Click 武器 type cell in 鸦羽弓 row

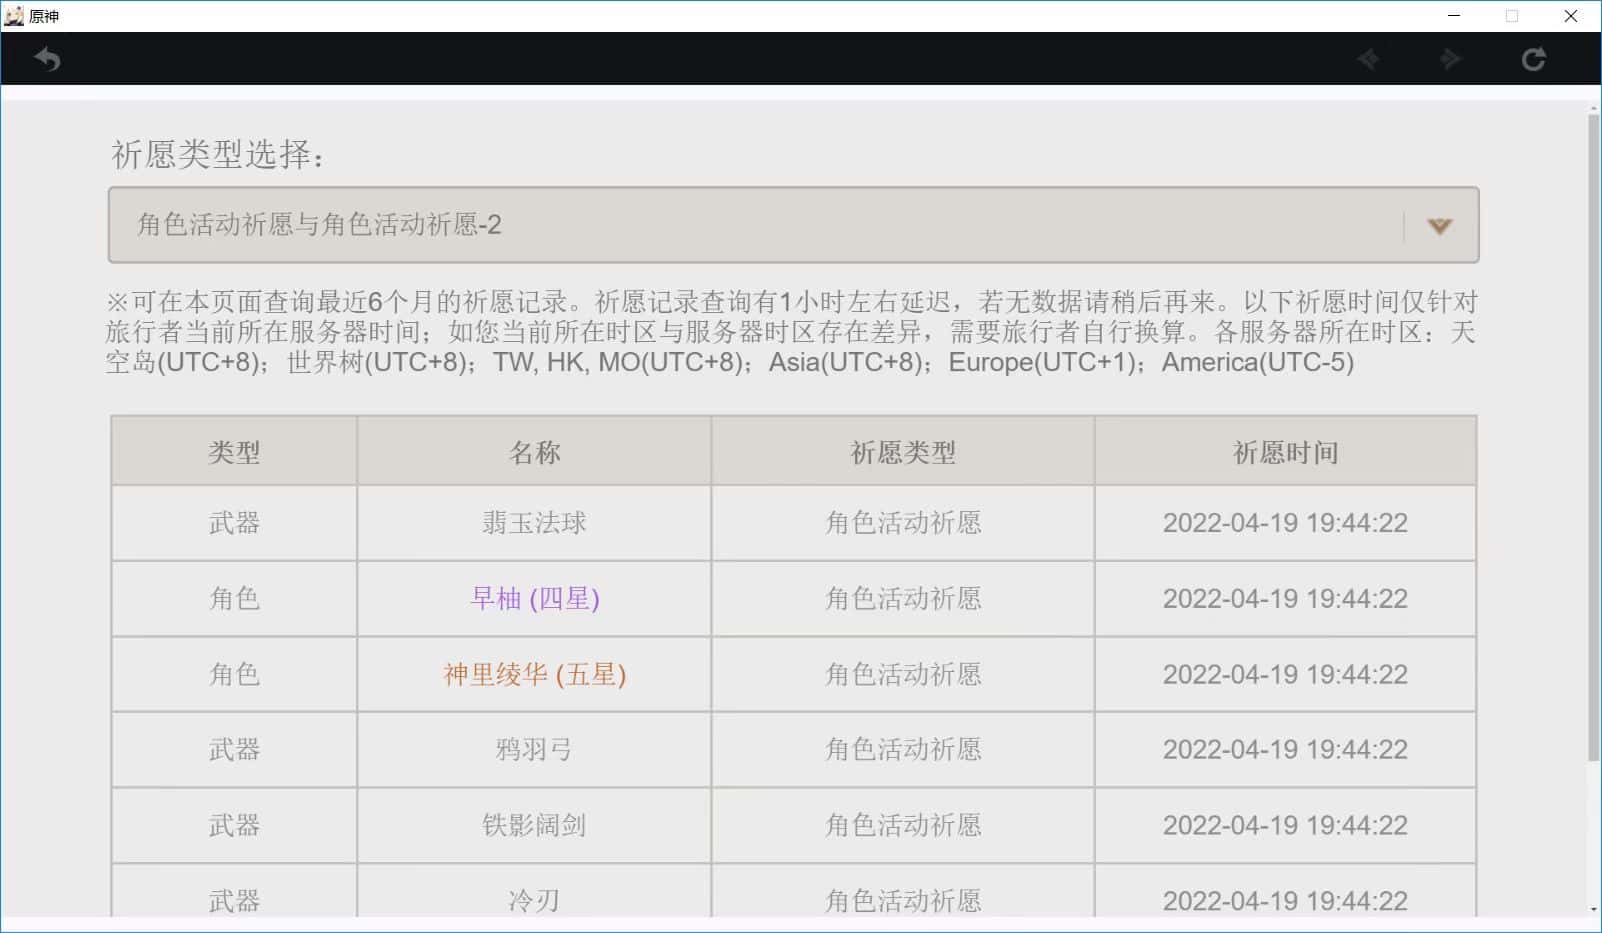(x=234, y=750)
